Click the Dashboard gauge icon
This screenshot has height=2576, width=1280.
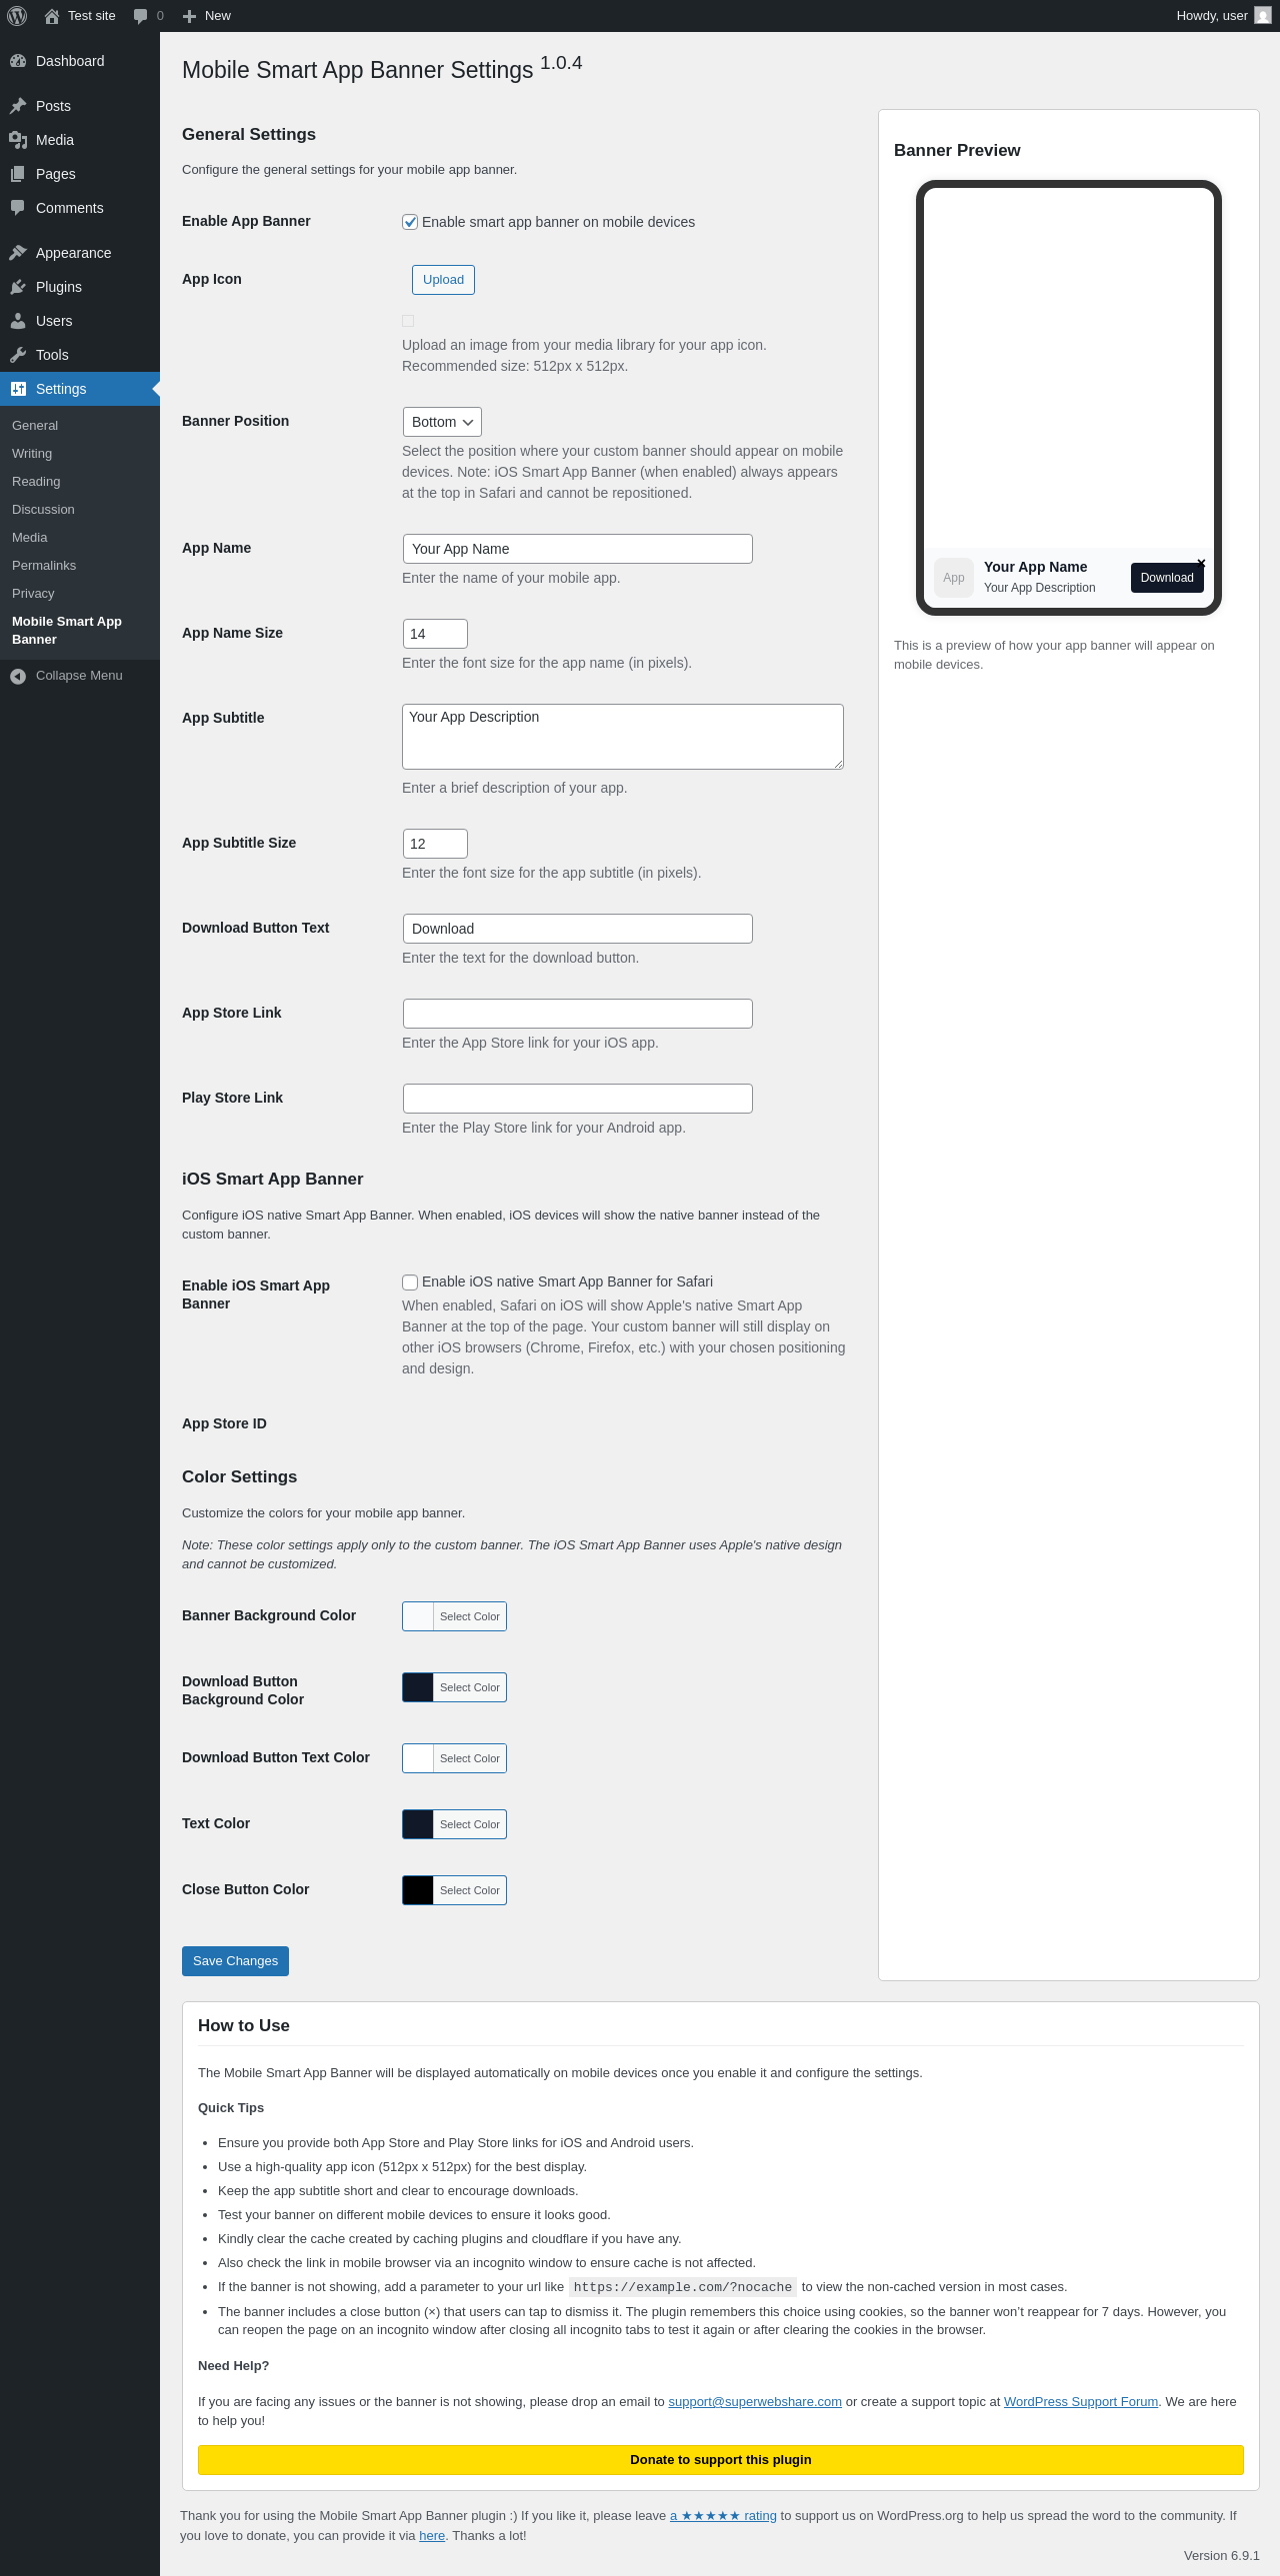click(18, 61)
